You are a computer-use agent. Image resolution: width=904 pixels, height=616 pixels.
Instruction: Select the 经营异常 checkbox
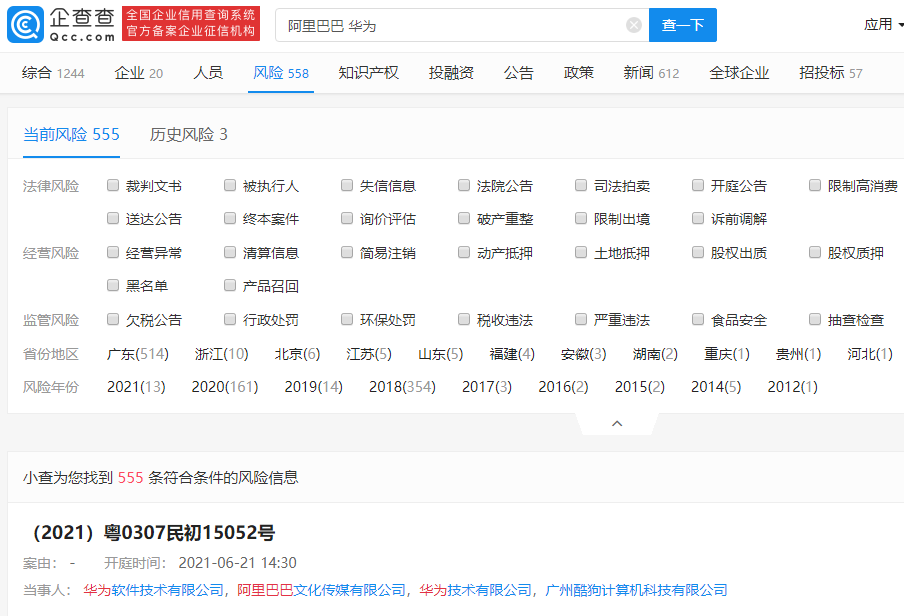[114, 253]
